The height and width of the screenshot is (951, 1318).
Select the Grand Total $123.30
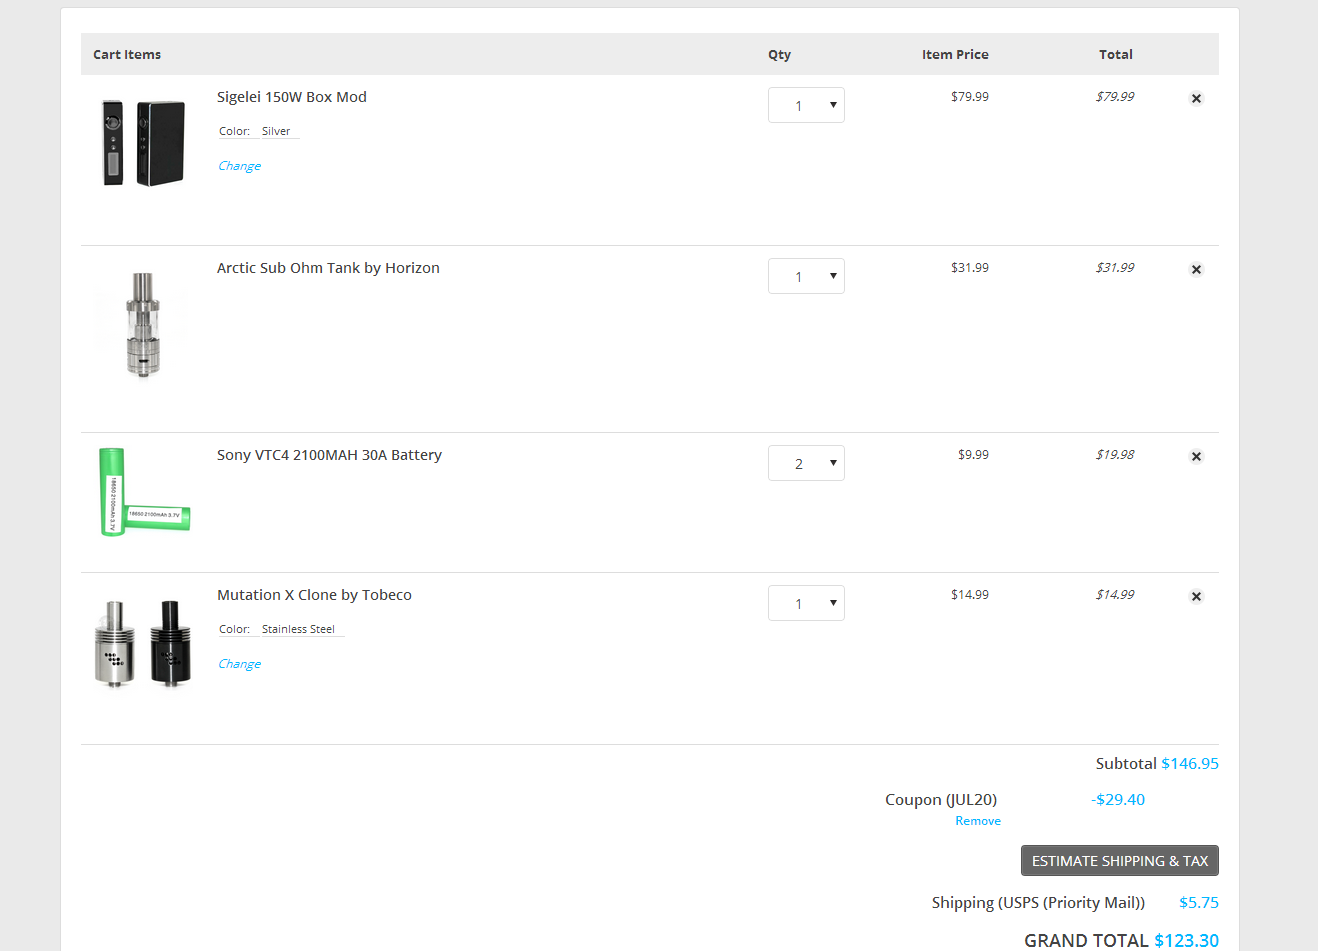[x=1187, y=941]
